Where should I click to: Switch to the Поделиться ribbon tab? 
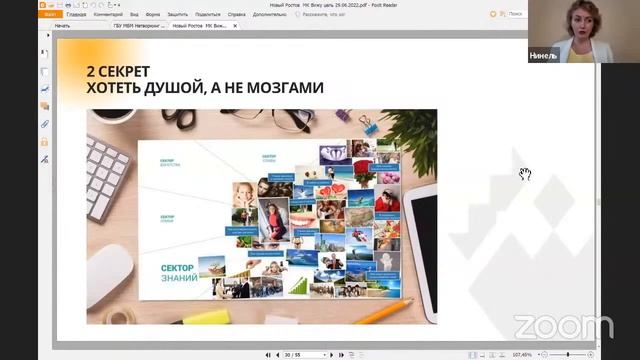pyautogui.click(x=208, y=14)
